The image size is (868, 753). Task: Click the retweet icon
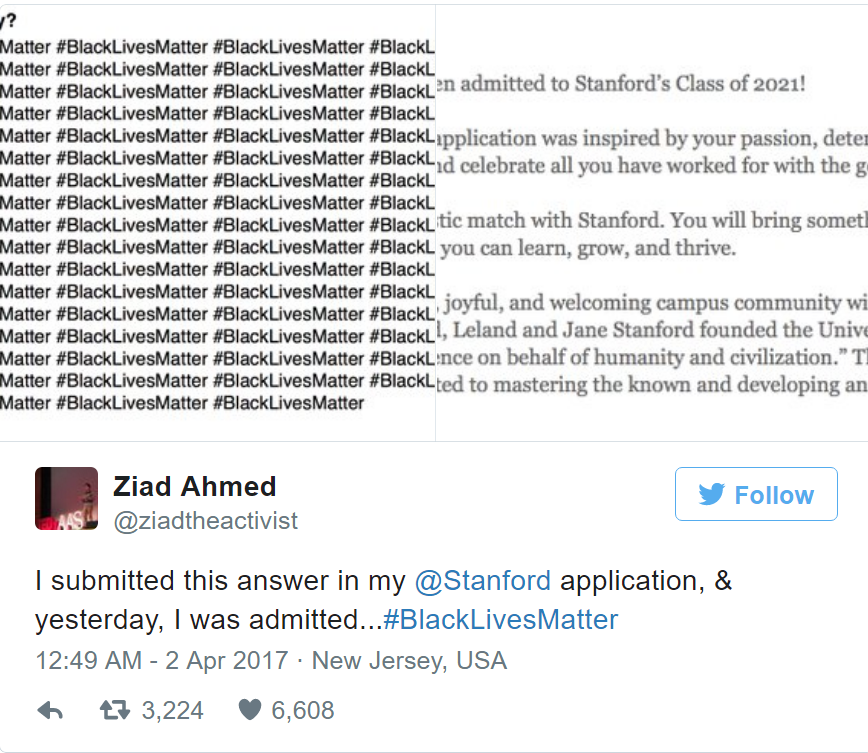(x=114, y=711)
